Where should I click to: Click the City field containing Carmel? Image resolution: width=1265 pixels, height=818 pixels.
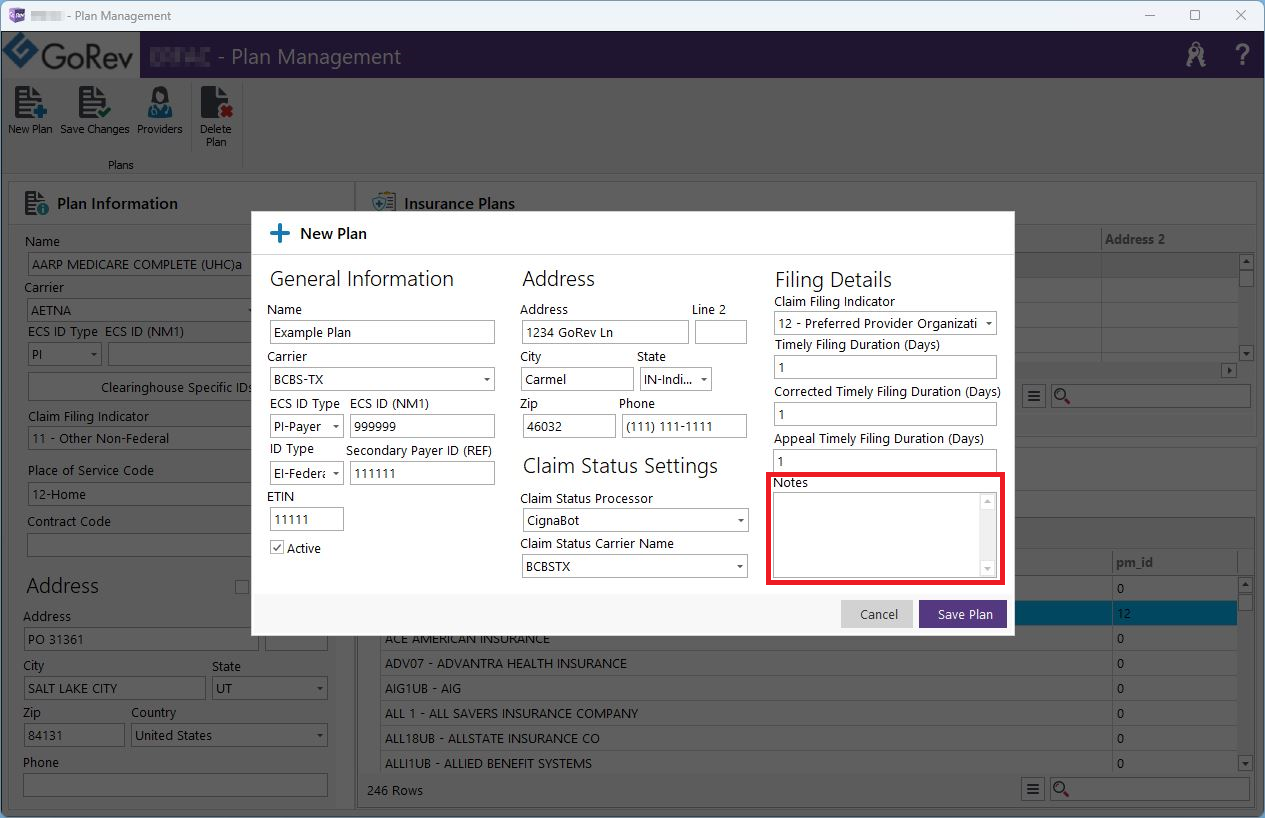pyautogui.click(x=578, y=379)
